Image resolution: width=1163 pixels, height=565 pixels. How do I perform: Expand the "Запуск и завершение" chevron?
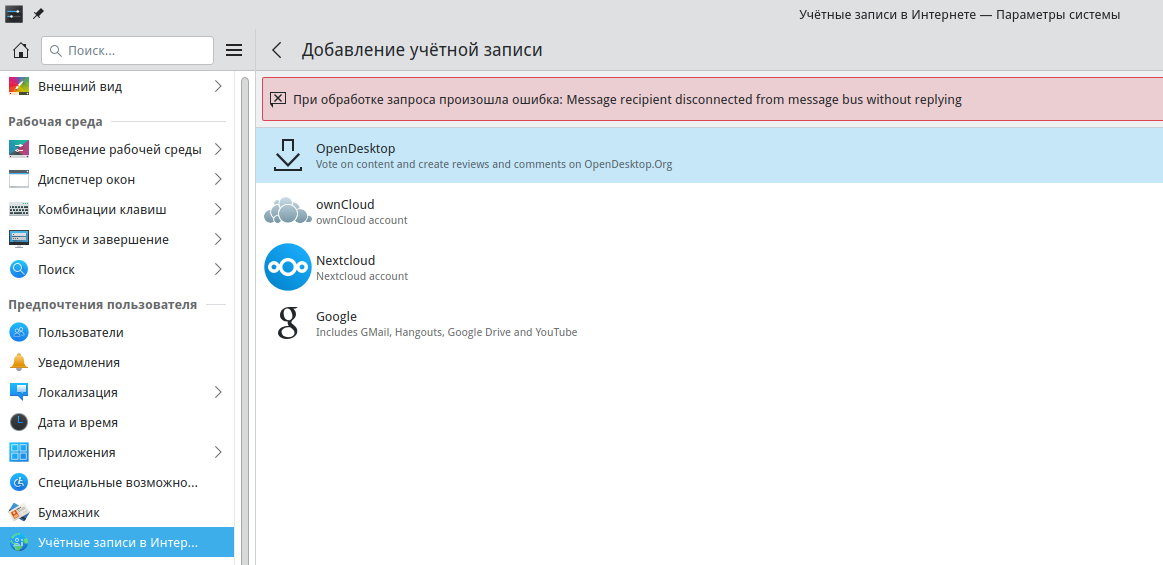[218, 239]
